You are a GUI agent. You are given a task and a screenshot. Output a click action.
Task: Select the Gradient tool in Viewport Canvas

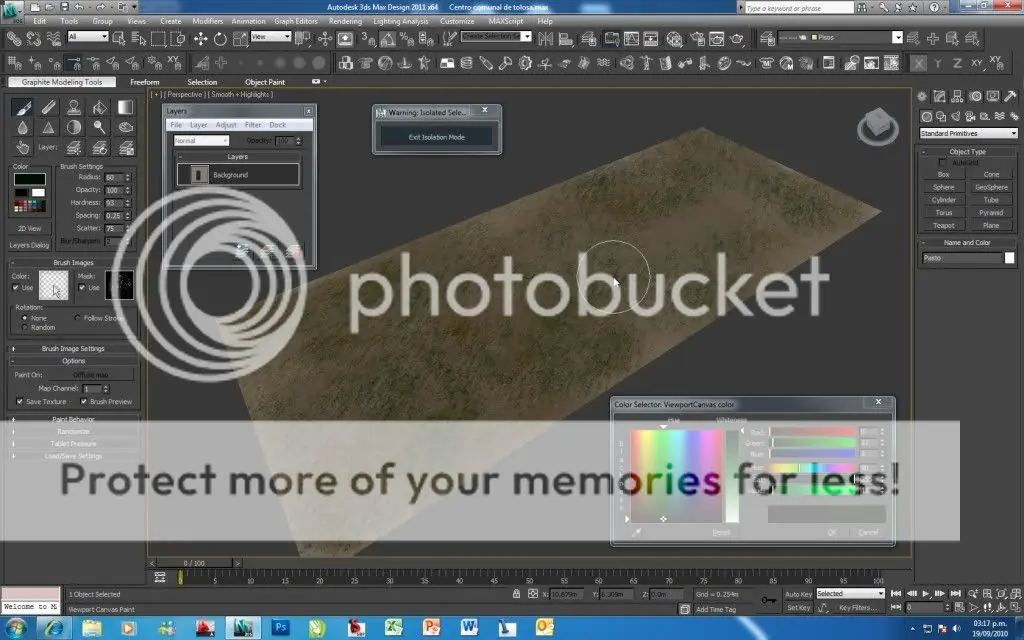[x=125, y=108]
